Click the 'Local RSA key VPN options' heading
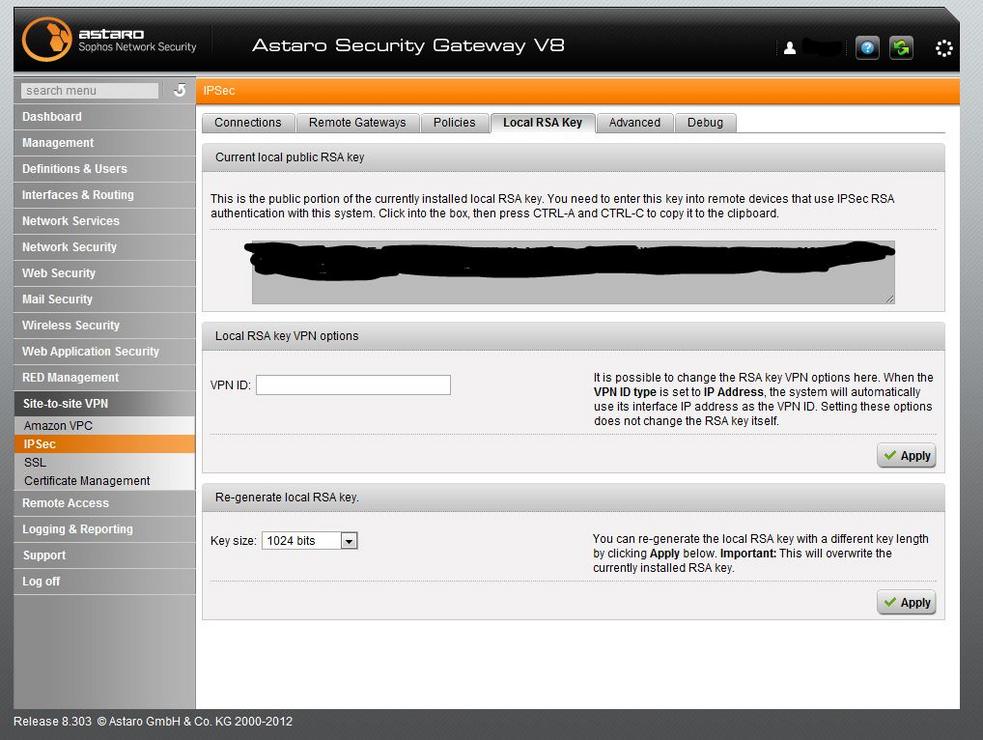The image size is (983, 740). pyautogui.click(x=286, y=336)
